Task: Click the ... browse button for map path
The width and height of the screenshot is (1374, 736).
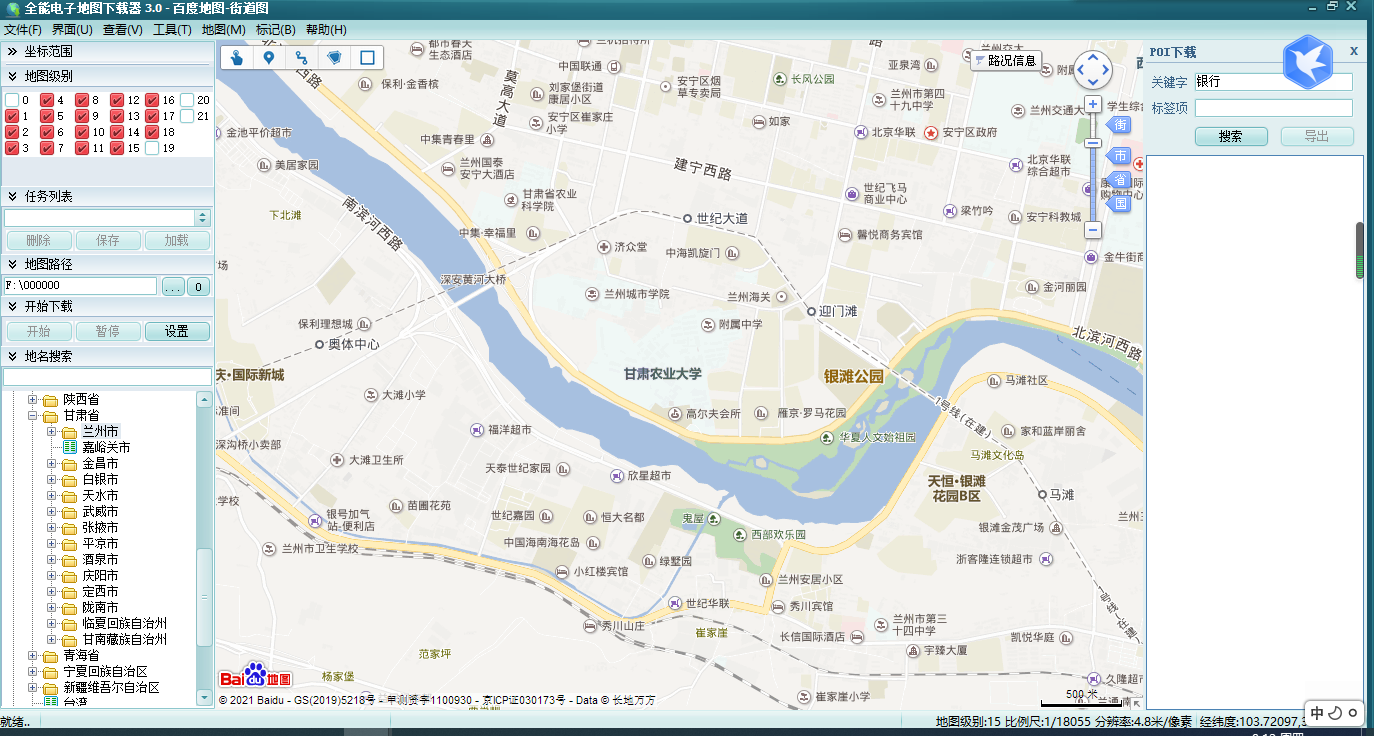Action: (x=173, y=287)
